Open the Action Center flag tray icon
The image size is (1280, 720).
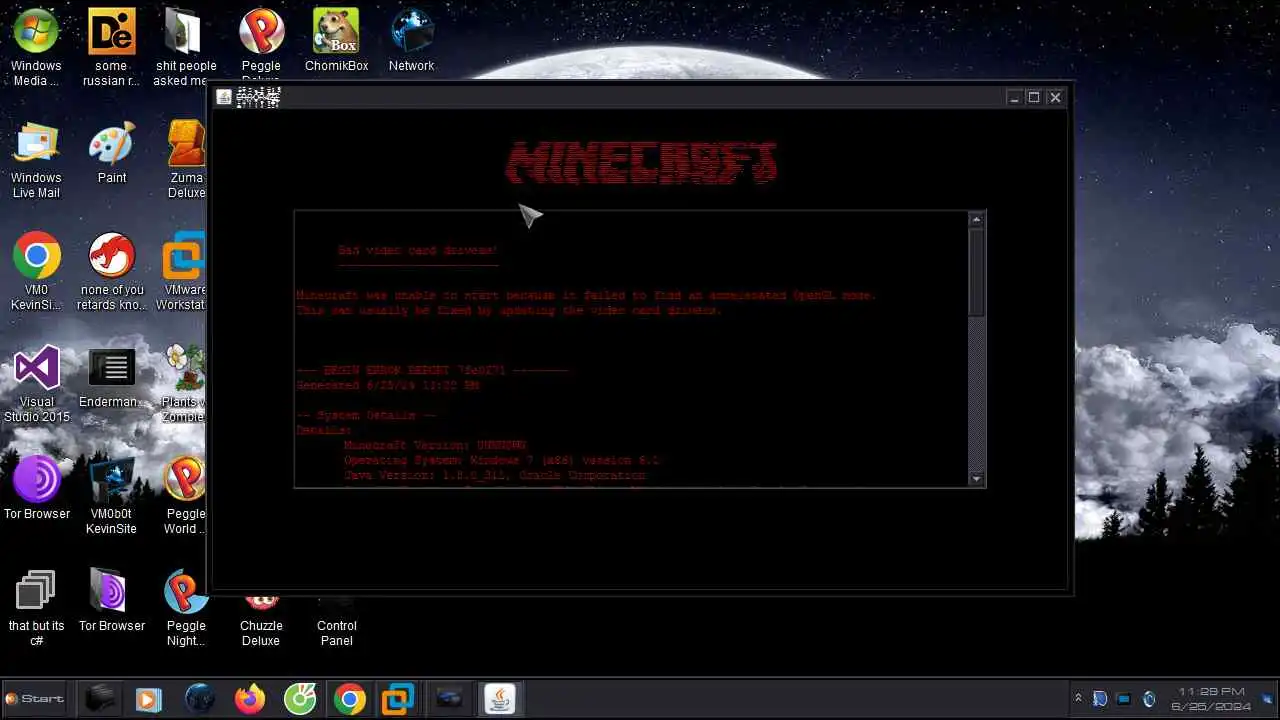[x=1100, y=699]
